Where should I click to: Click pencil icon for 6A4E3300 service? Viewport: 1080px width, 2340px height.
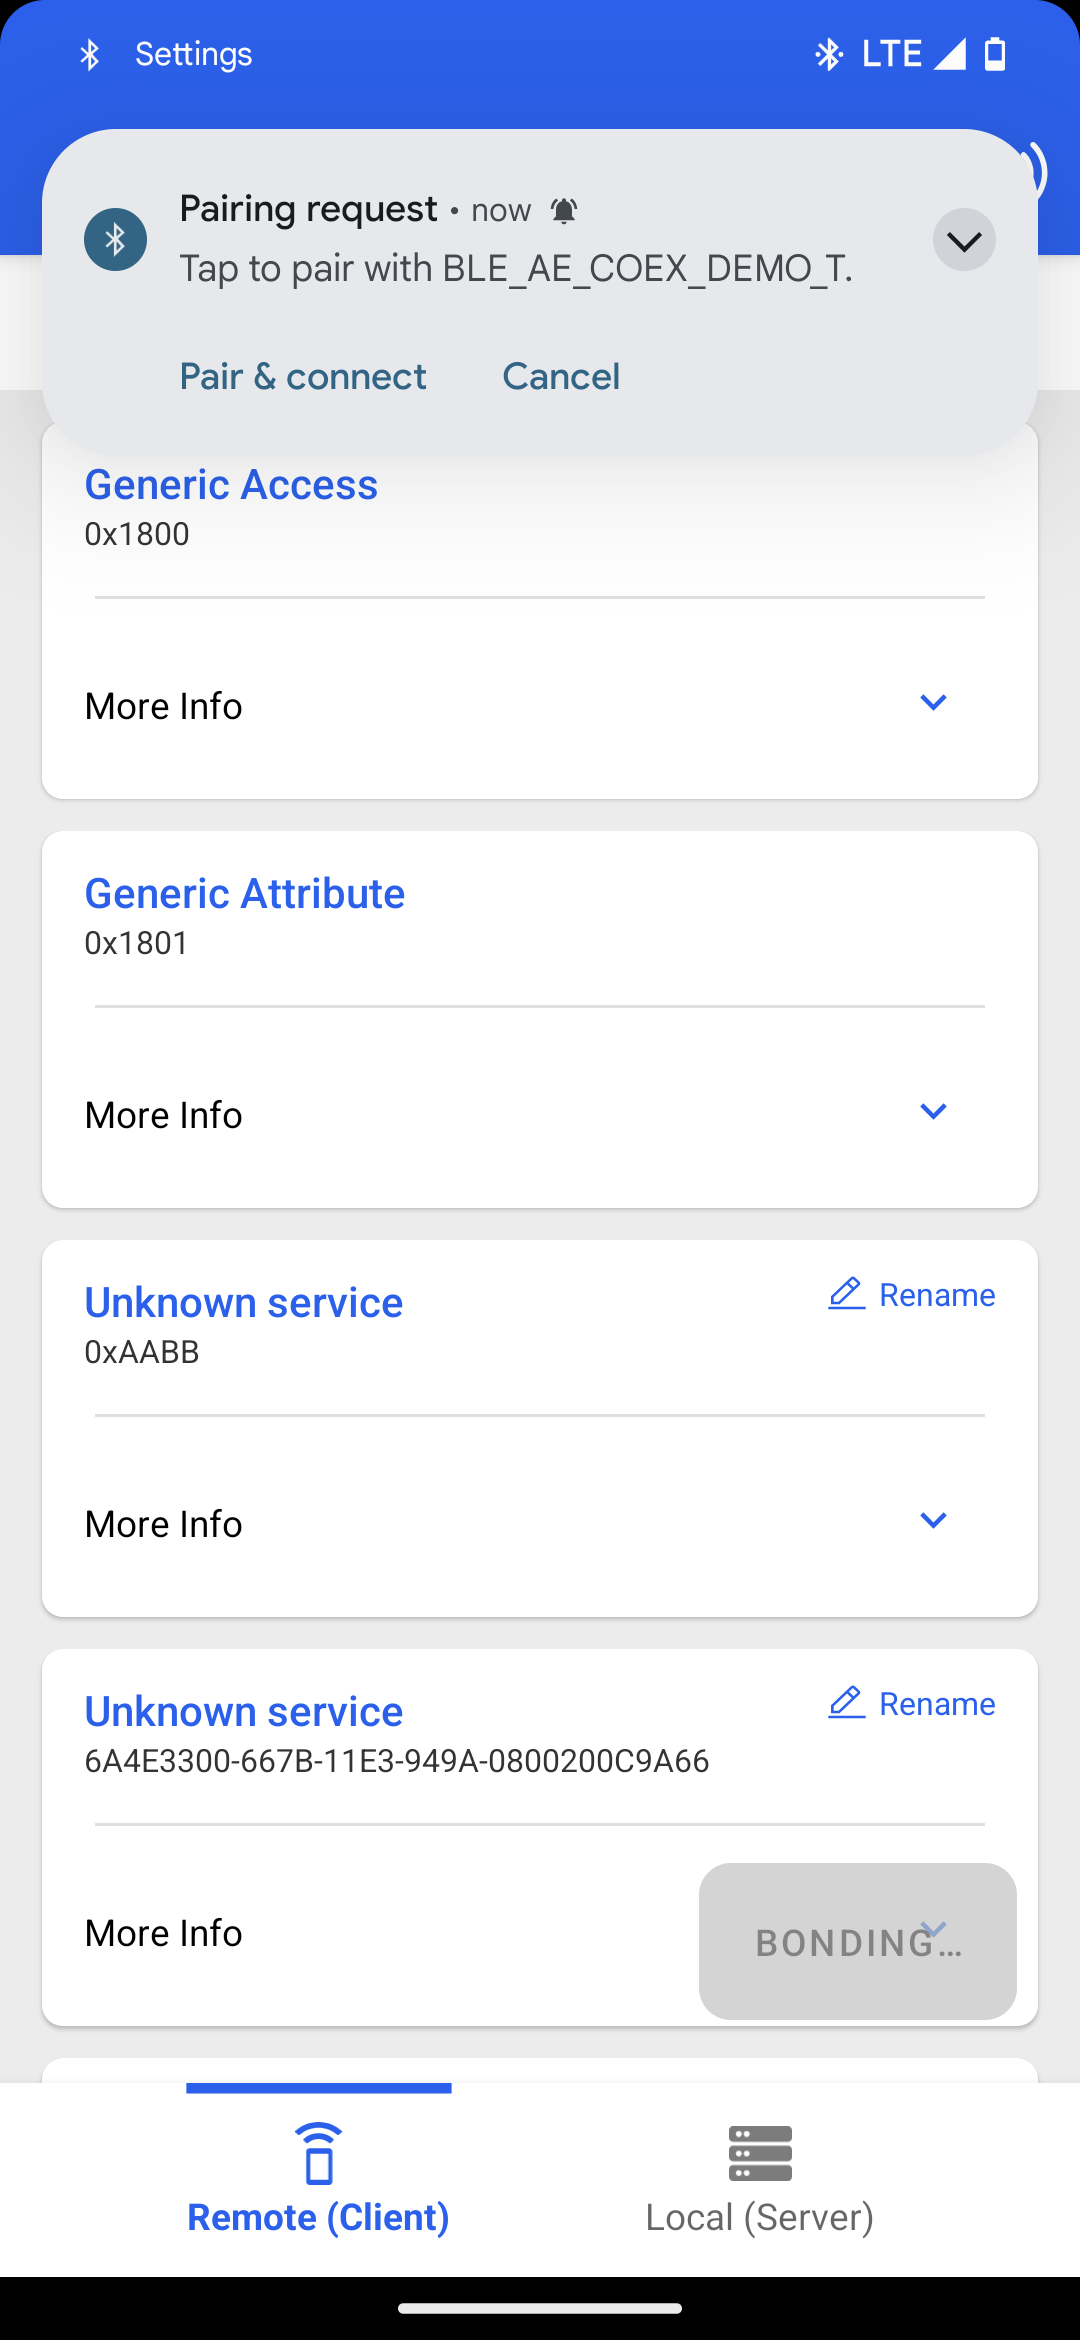pyautogui.click(x=846, y=1703)
